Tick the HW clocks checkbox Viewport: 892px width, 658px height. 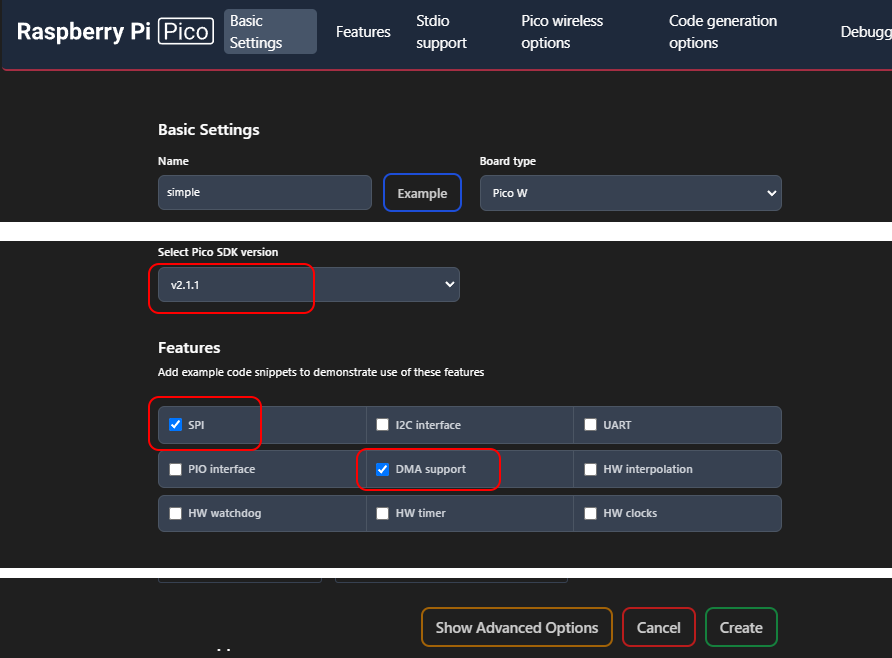coord(590,513)
